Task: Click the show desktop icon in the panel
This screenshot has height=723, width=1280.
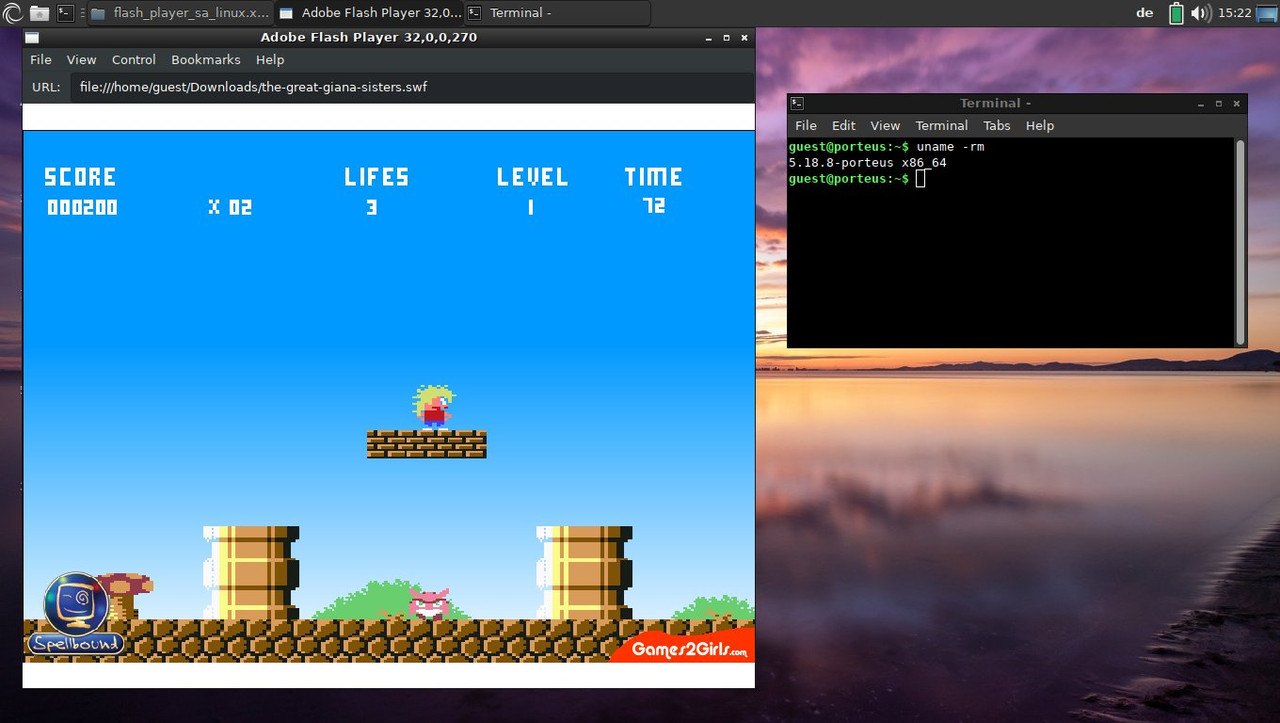Action: tap(1268, 13)
